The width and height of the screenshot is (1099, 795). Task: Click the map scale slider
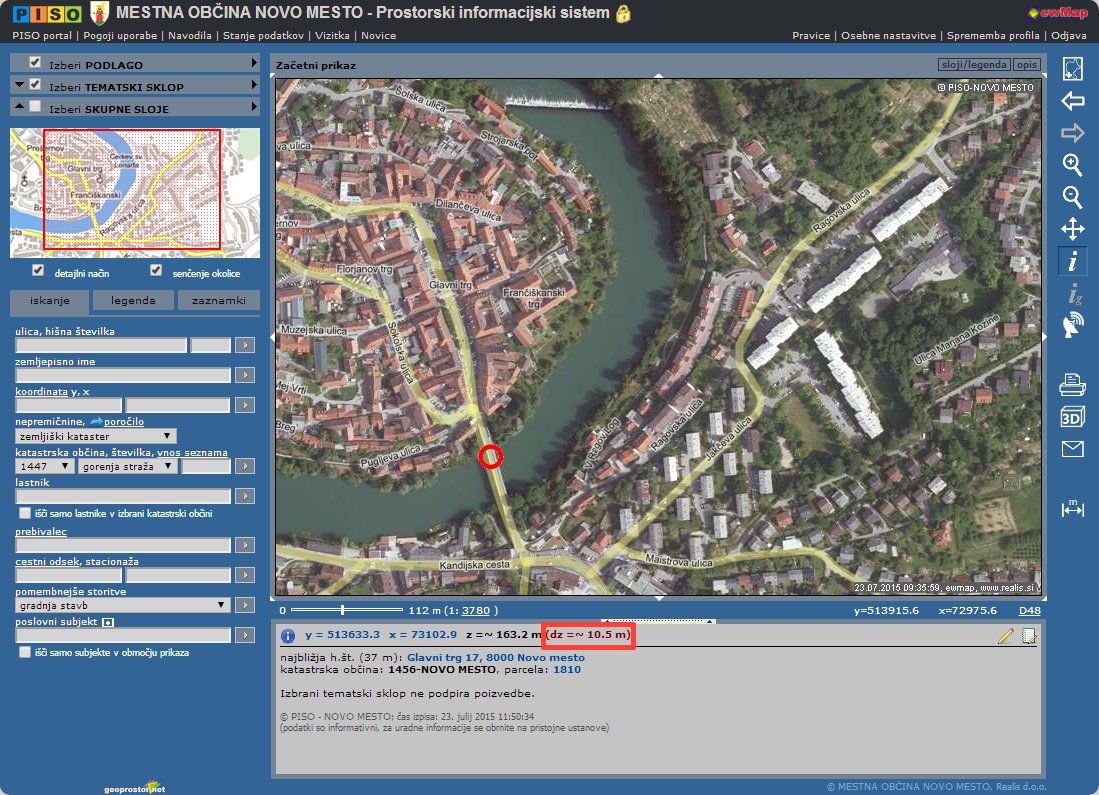343,609
